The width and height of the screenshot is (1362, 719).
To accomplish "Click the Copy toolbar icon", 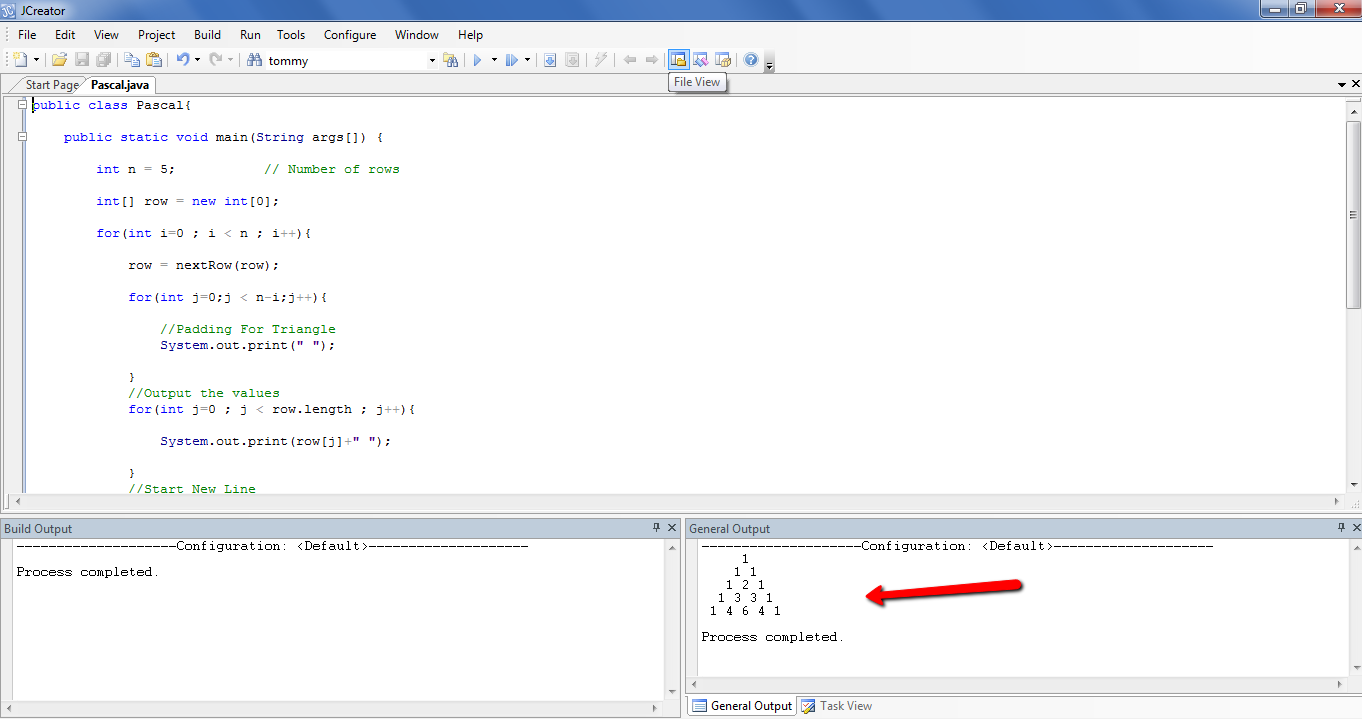I will tap(132, 60).
